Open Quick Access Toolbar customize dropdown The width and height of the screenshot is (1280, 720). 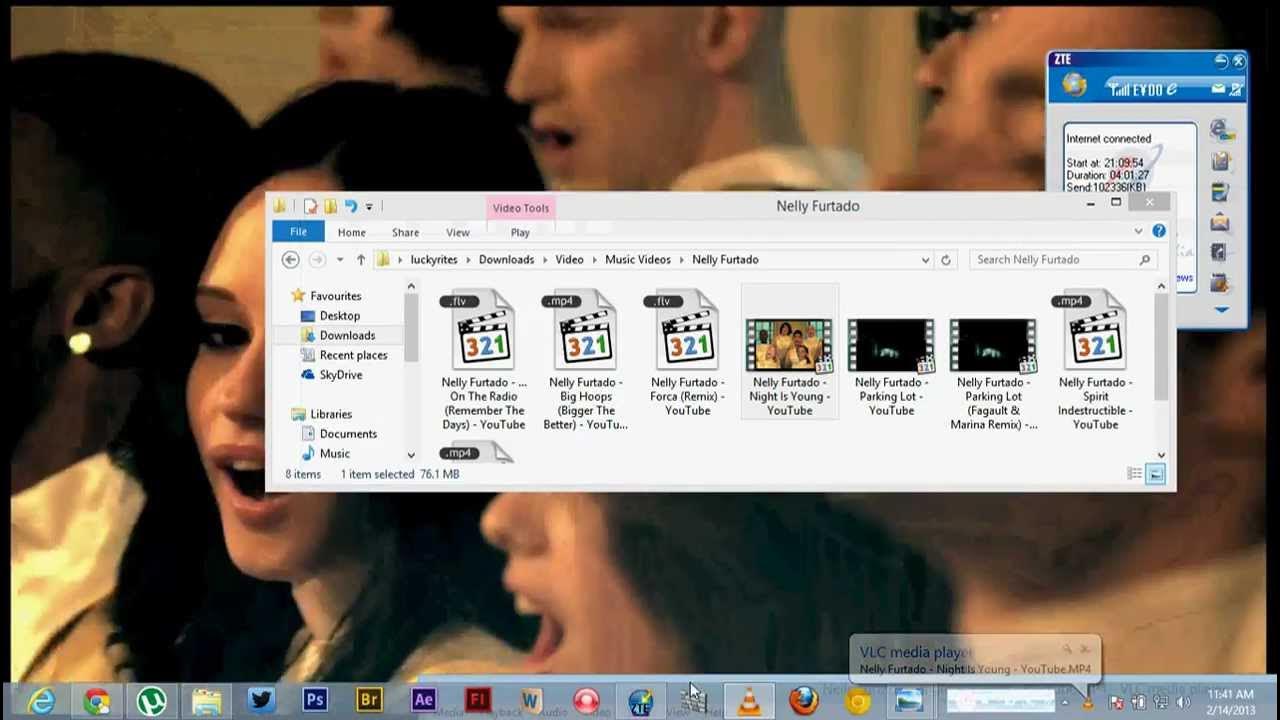pos(369,206)
